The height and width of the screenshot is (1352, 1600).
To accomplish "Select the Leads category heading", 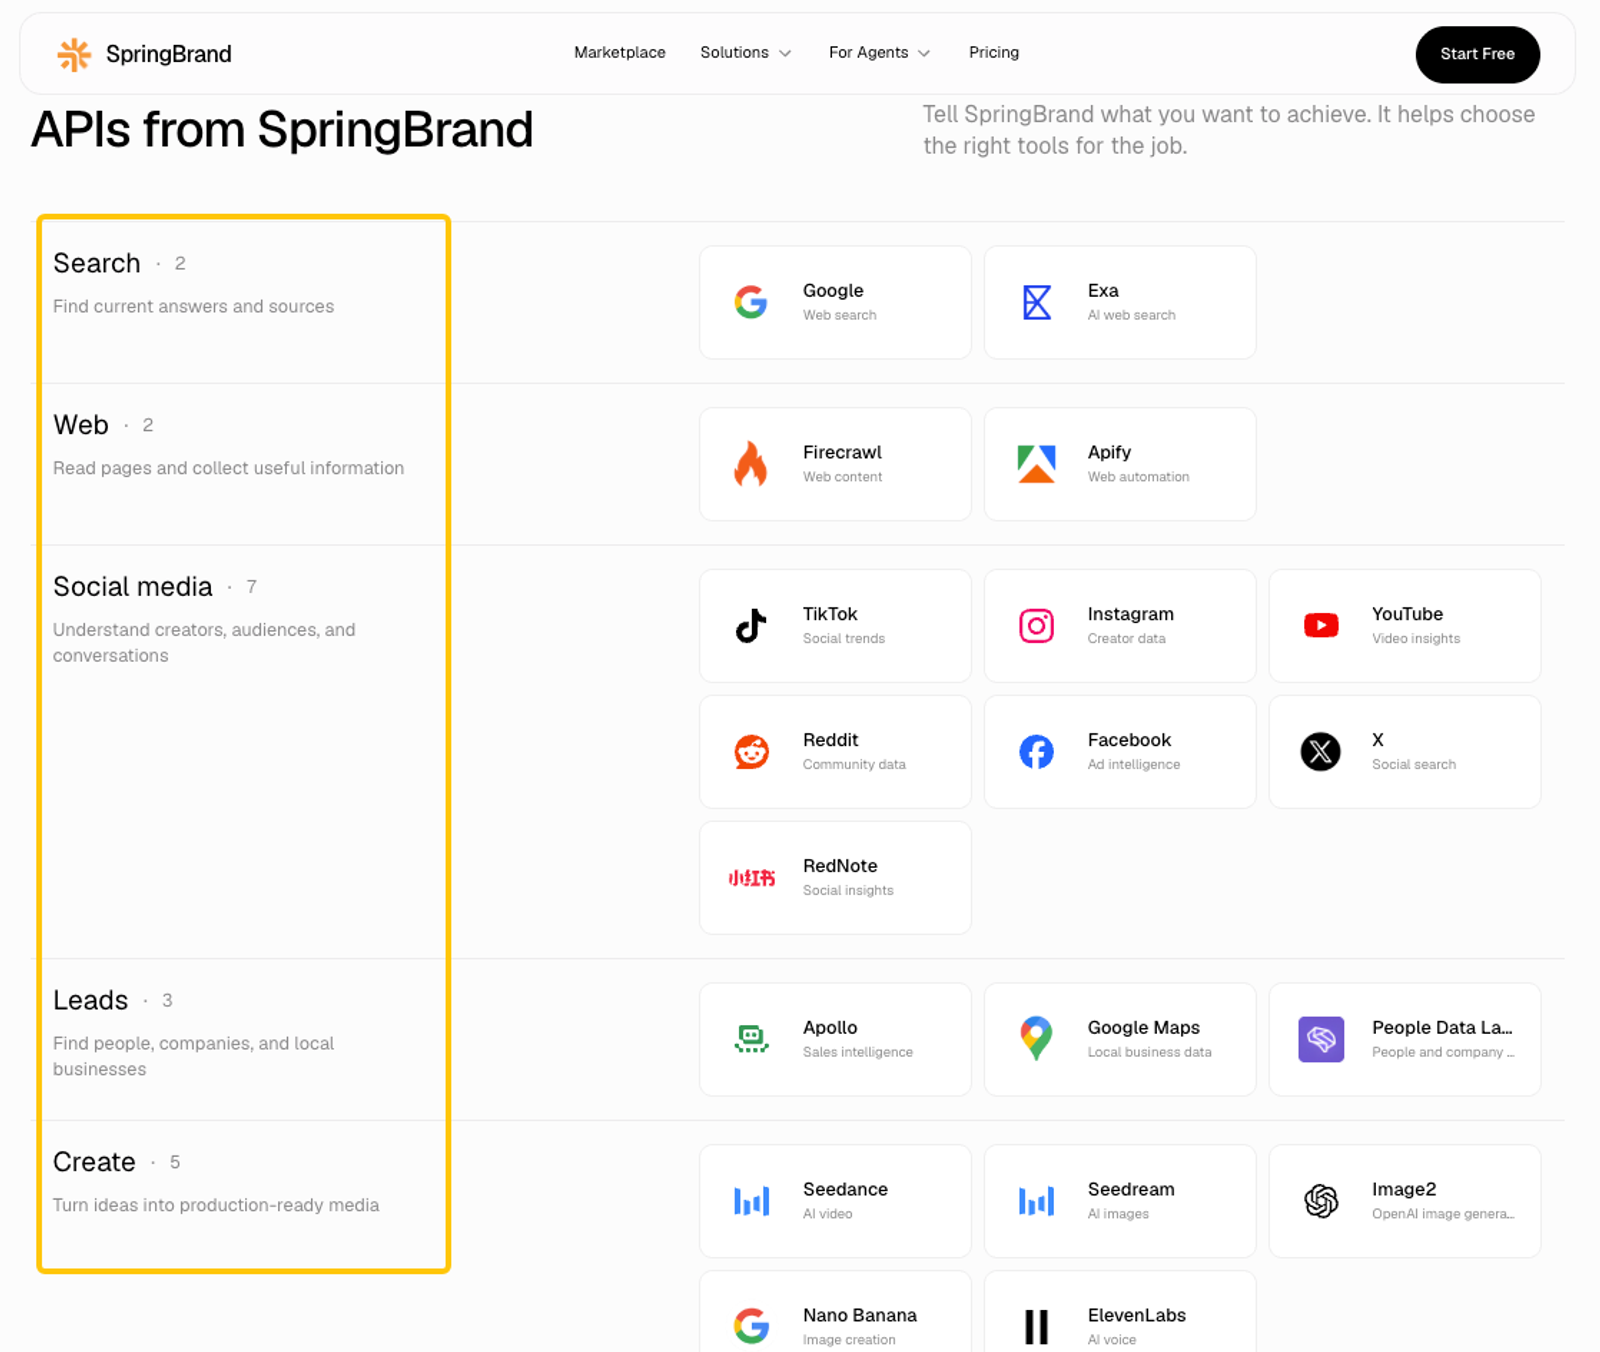I will [91, 1000].
